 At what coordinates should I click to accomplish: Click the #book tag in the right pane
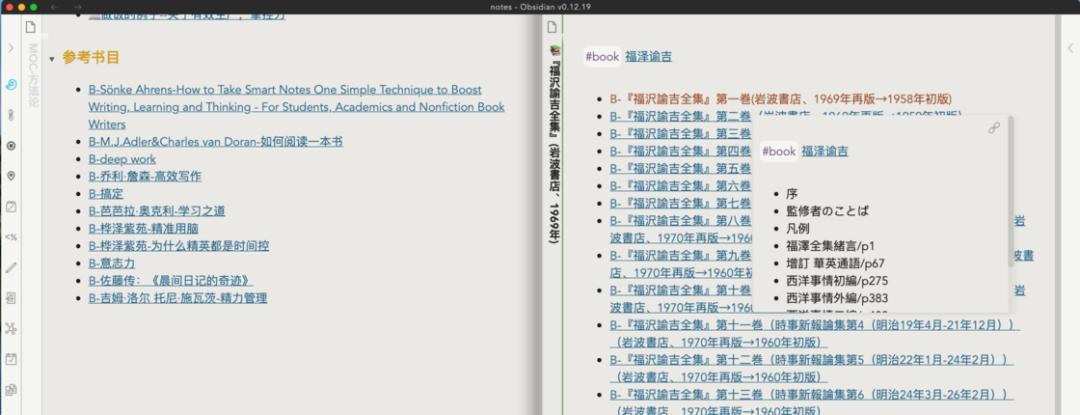click(x=602, y=57)
